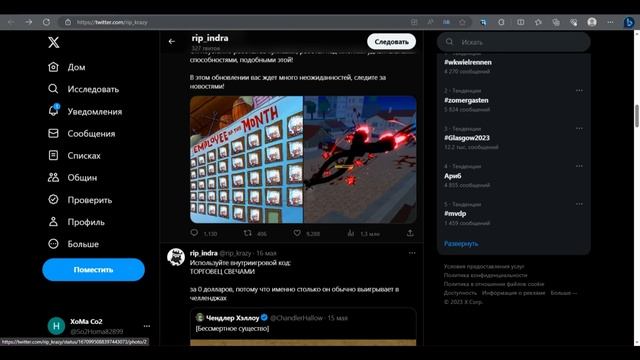This screenshot has width=640, height=360.
Task: Open @rip_krazy handle on the tweet
Action: (x=236, y=253)
